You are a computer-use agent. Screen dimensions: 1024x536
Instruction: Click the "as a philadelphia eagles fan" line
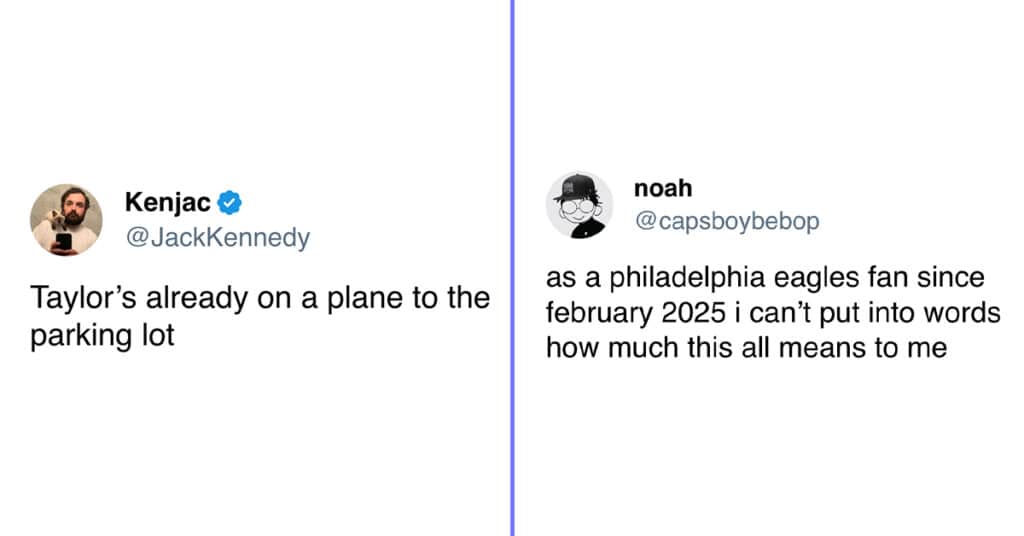click(x=765, y=277)
